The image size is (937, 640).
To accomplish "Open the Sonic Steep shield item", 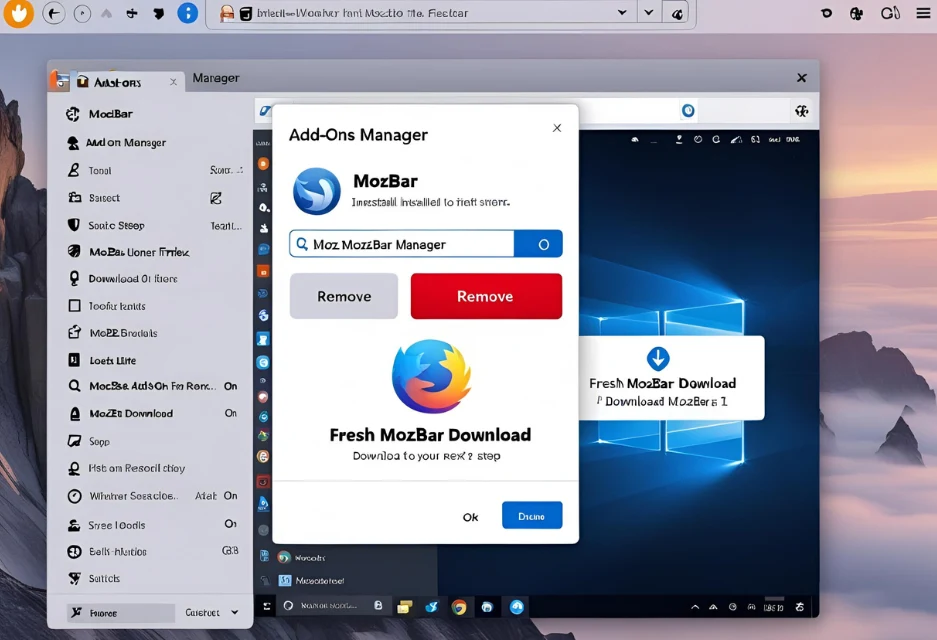I will click(x=116, y=225).
